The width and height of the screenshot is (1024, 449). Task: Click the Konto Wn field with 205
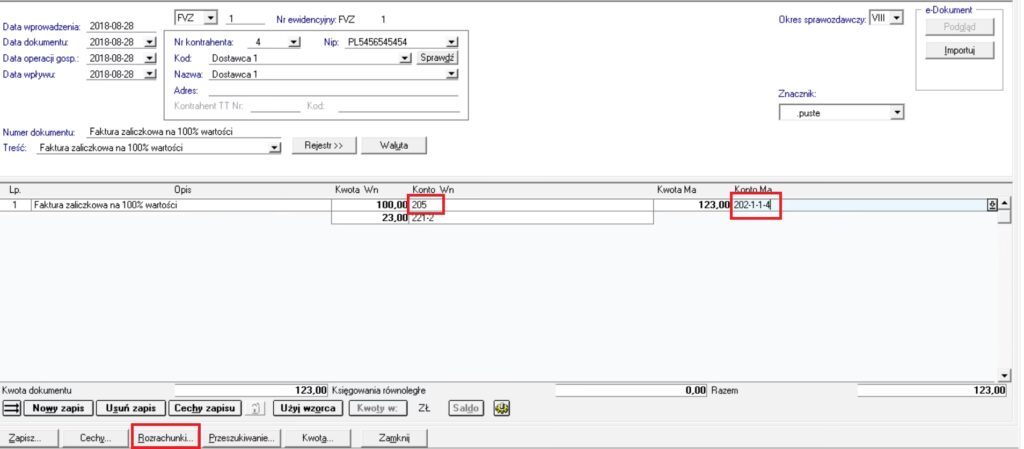coord(426,204)
